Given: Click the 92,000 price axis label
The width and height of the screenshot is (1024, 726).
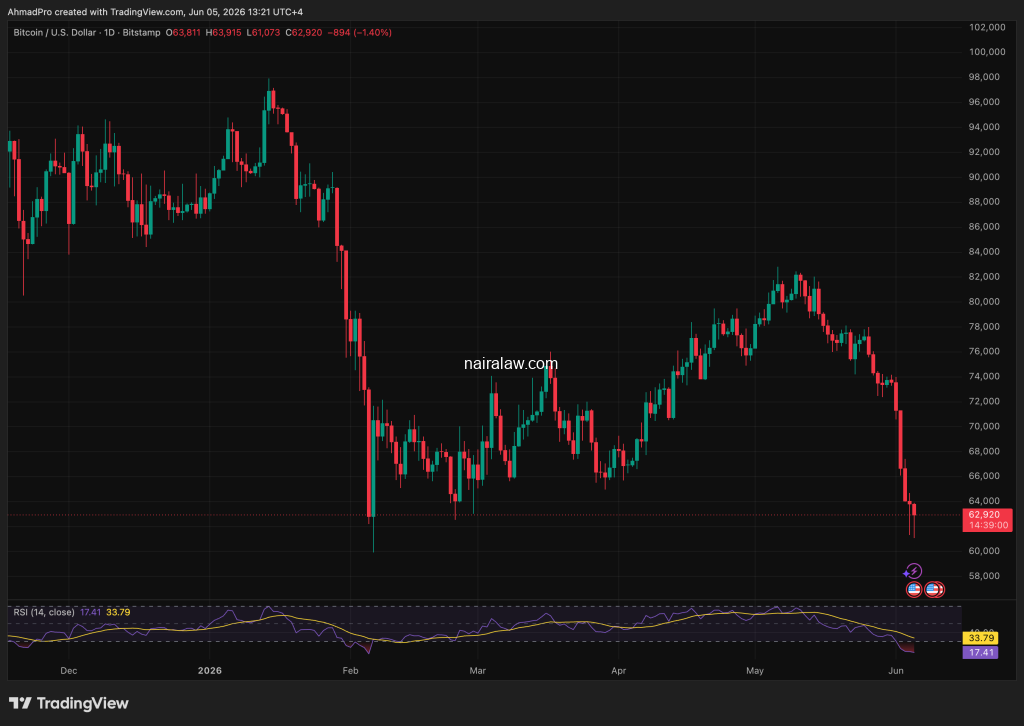Looking at the screenshot, I should pos(984,152).
